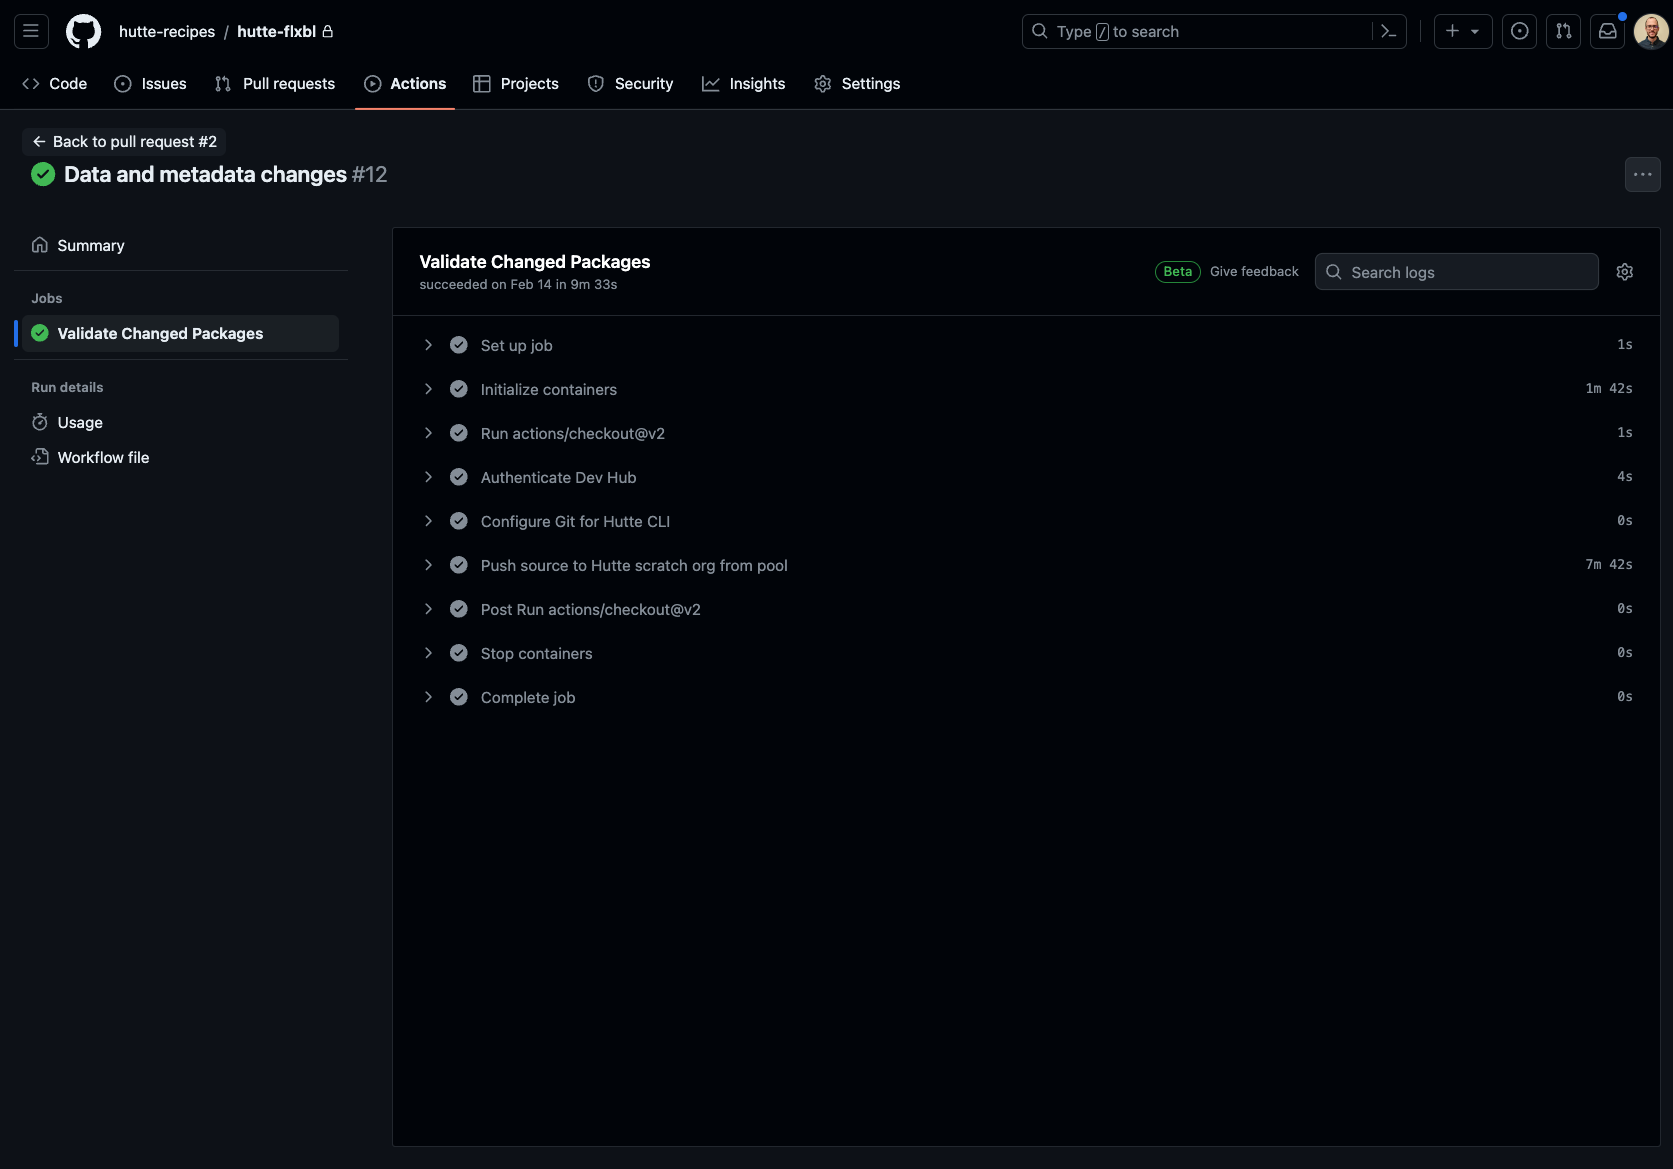
Task: Click the Data and metadata changes title
Action: click(x=205, y=174)
